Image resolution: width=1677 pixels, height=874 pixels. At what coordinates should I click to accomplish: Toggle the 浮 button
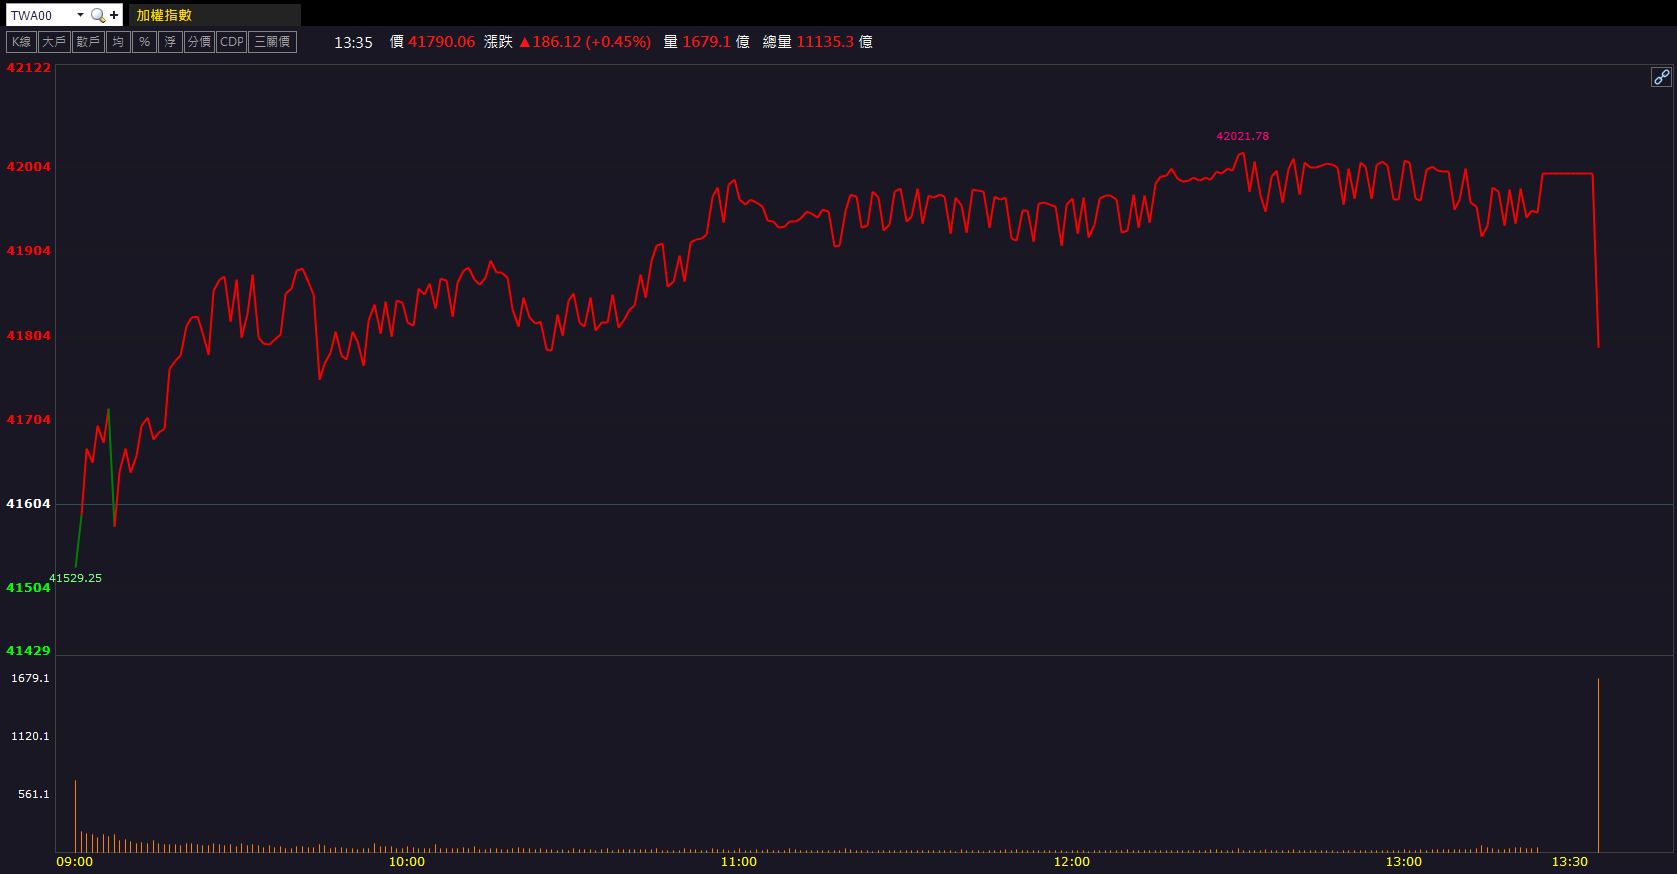[170, 42]
